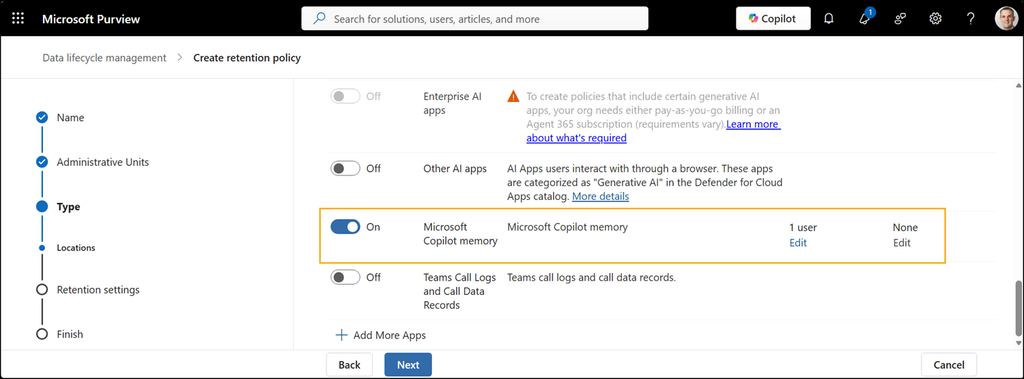Click the search magnifier icon
The width and height of the screenshot is (1024, 379).
tap(319, 18)
